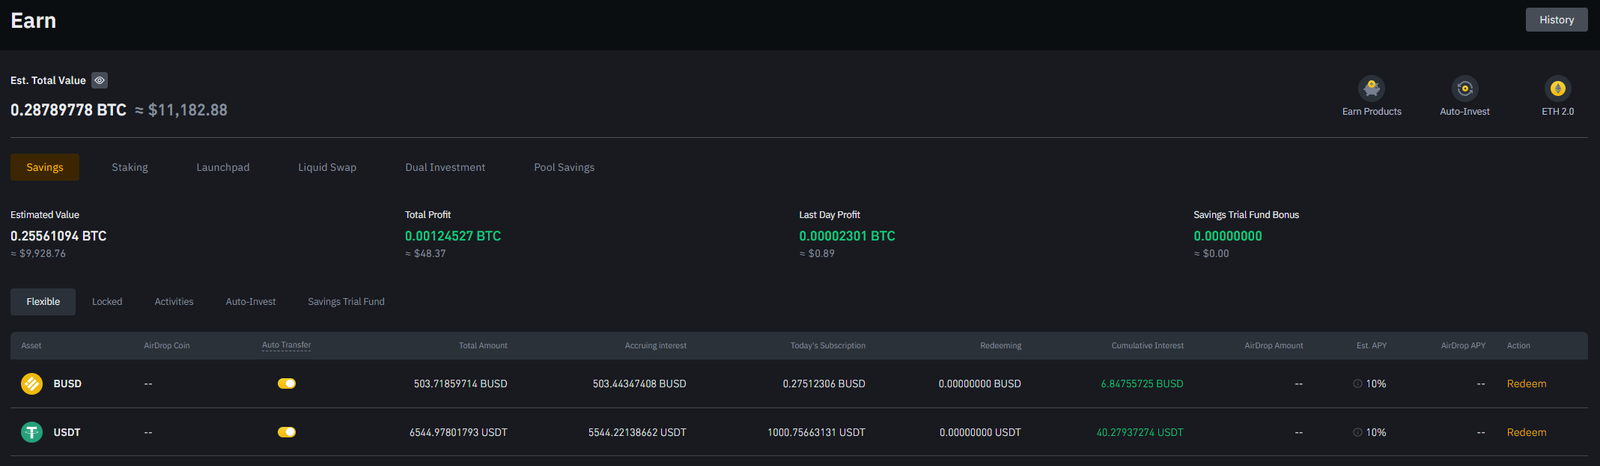1600x466 pixels.
Task: Open the Auto-Invest icon shortcut
Action: point(1464,89)
